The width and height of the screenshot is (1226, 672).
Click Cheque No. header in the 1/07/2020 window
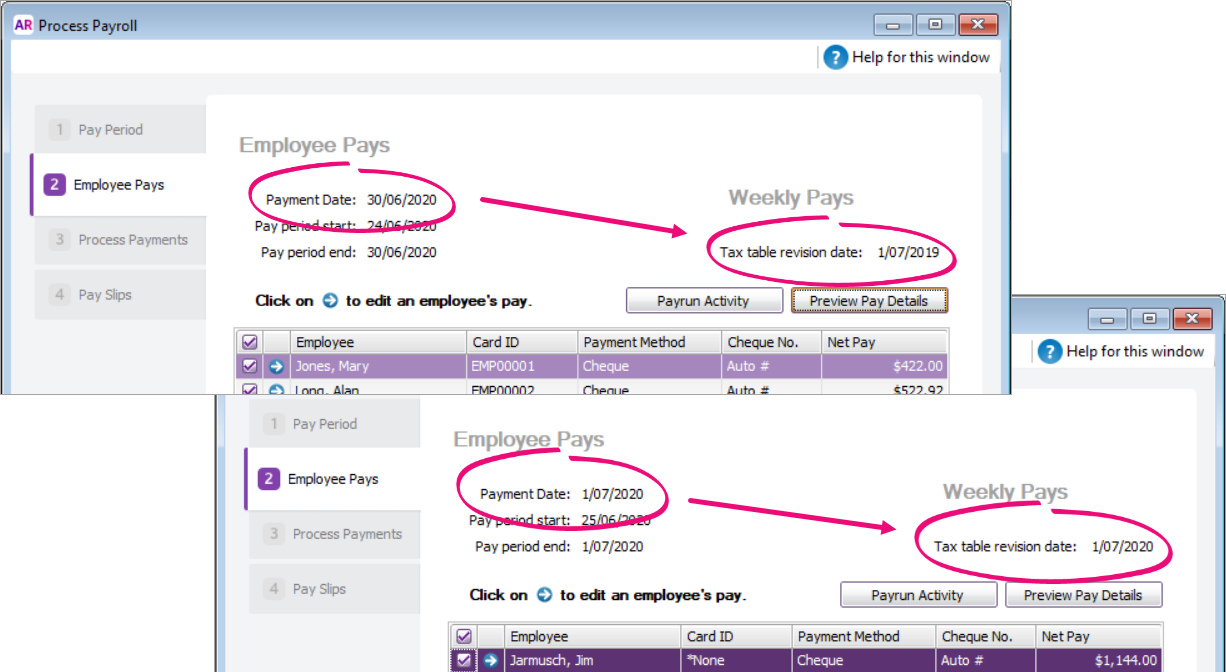coord(986,636)
